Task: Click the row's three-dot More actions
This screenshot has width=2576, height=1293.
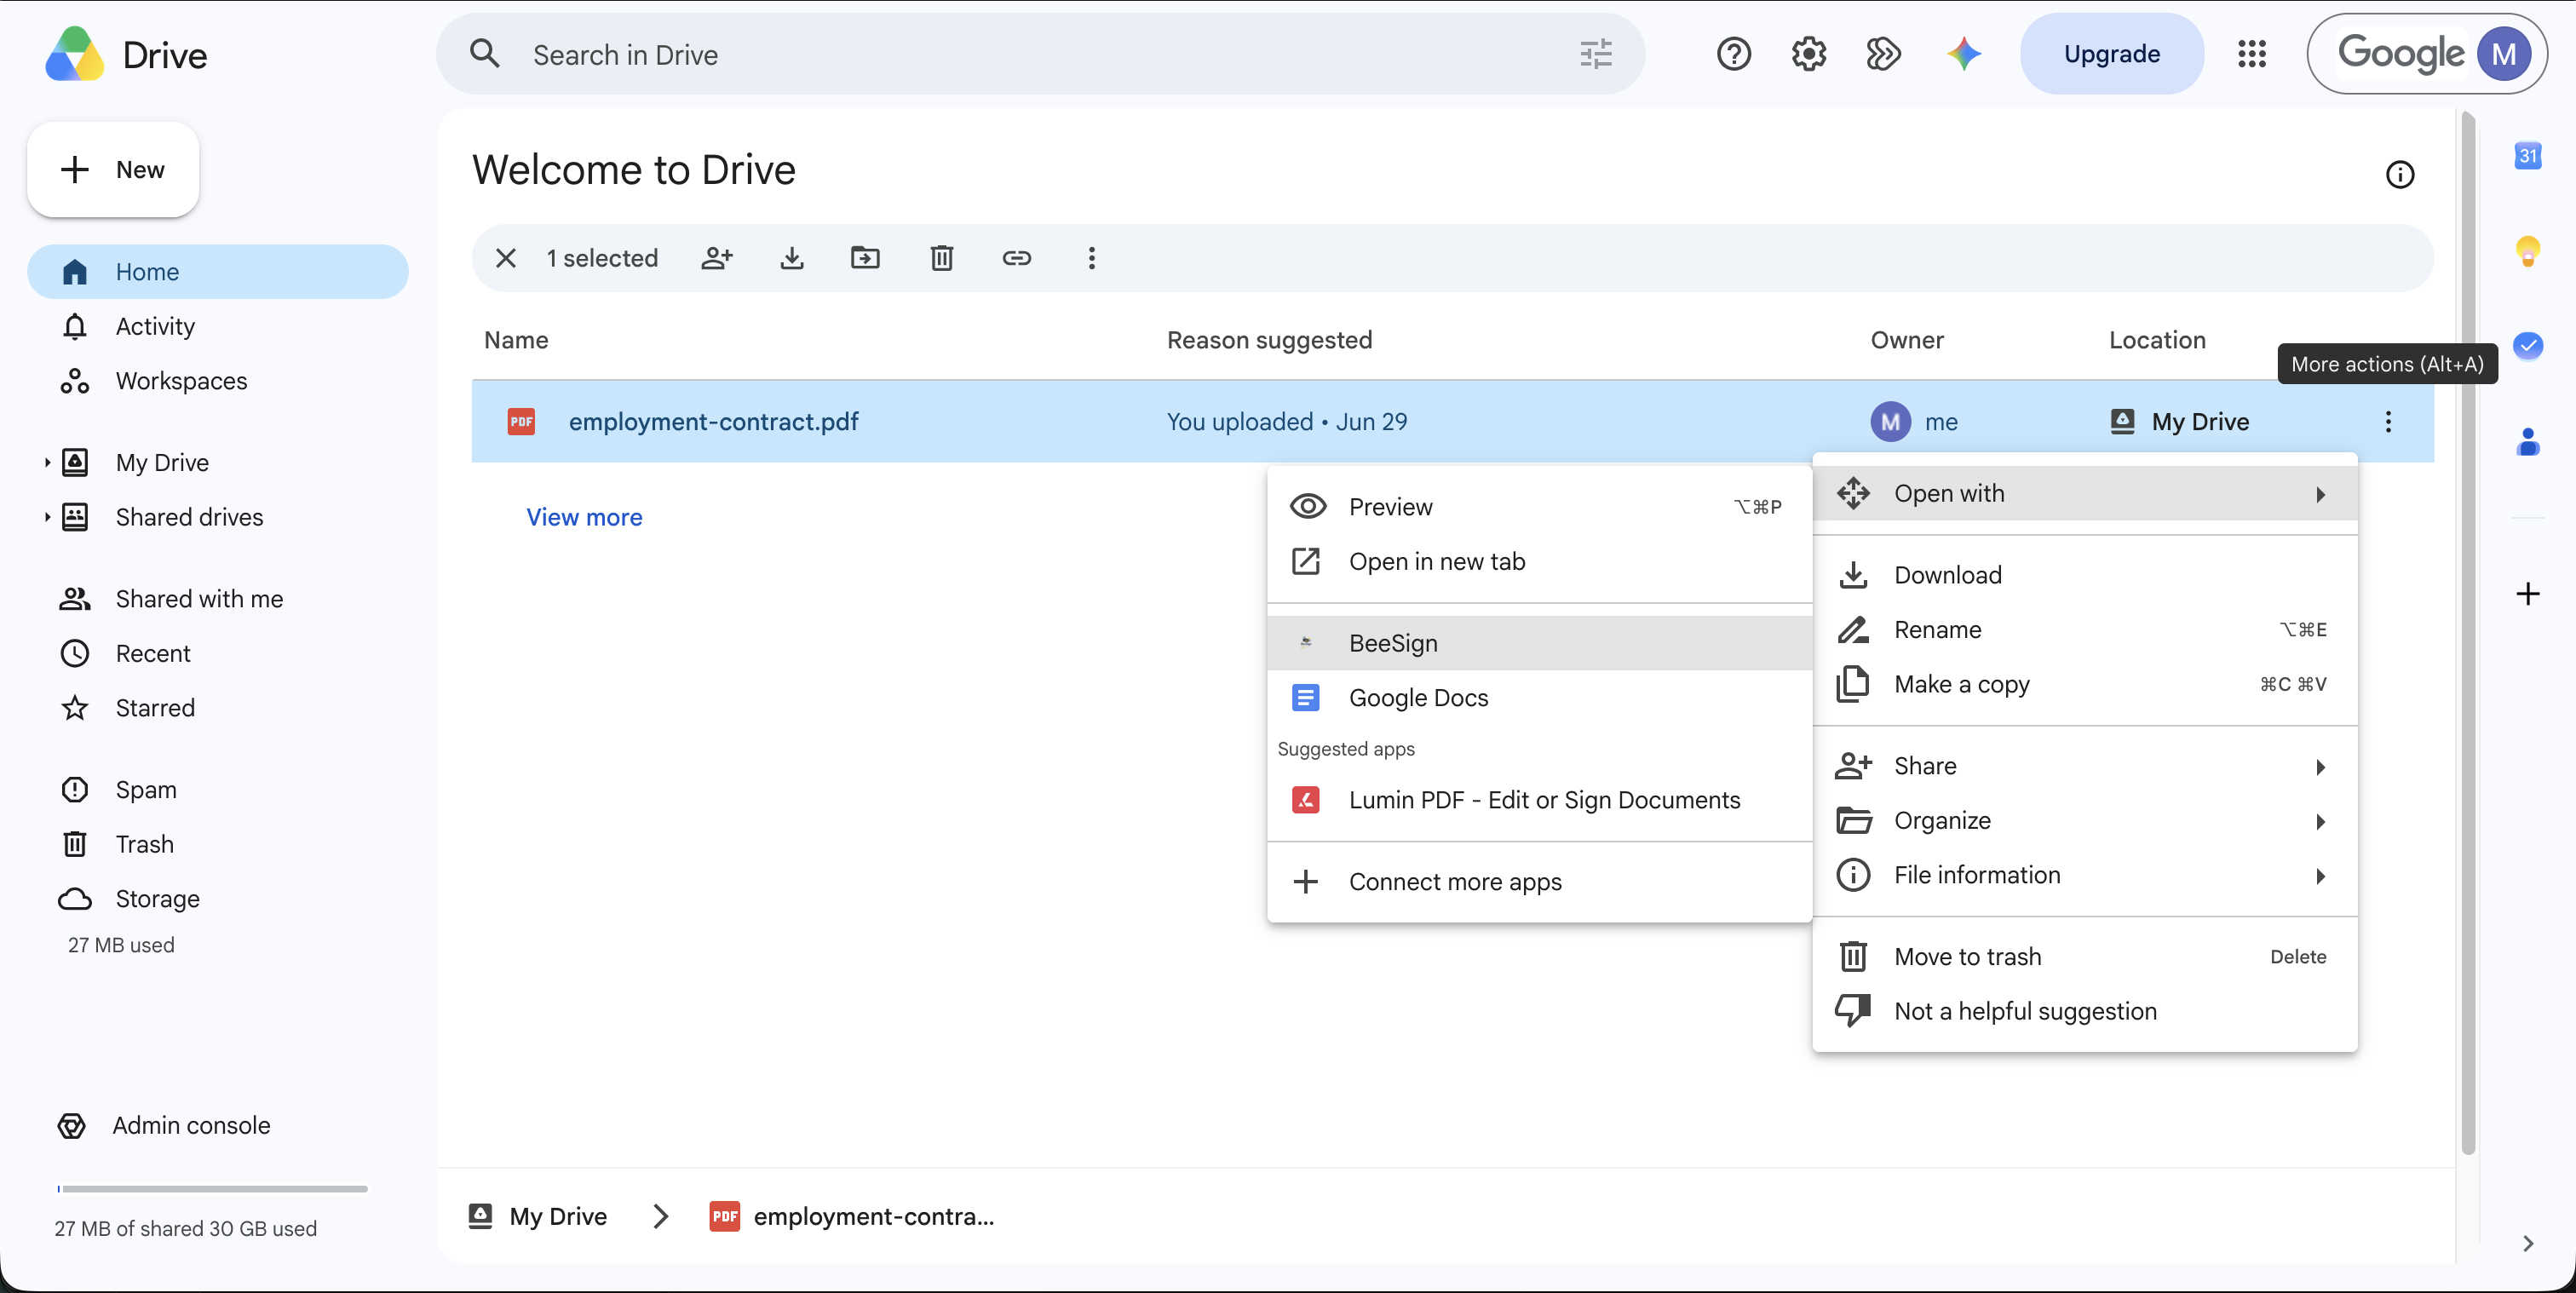Action: coord(2387,422)
